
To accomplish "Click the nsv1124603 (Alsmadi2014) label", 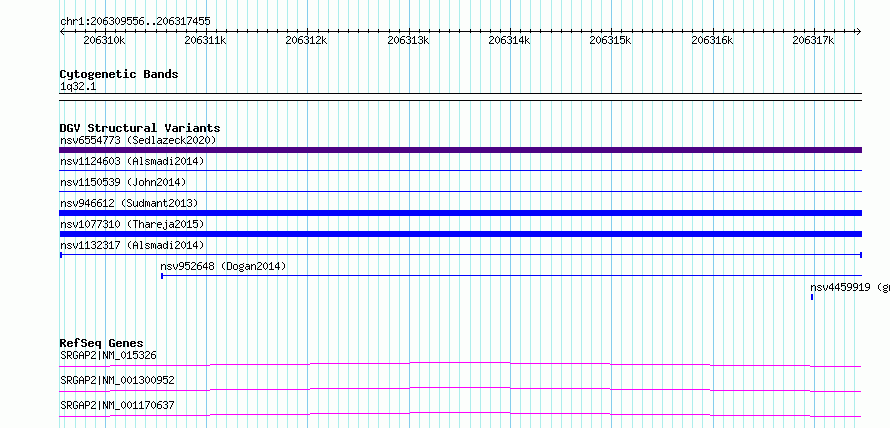I will (132, 161).
